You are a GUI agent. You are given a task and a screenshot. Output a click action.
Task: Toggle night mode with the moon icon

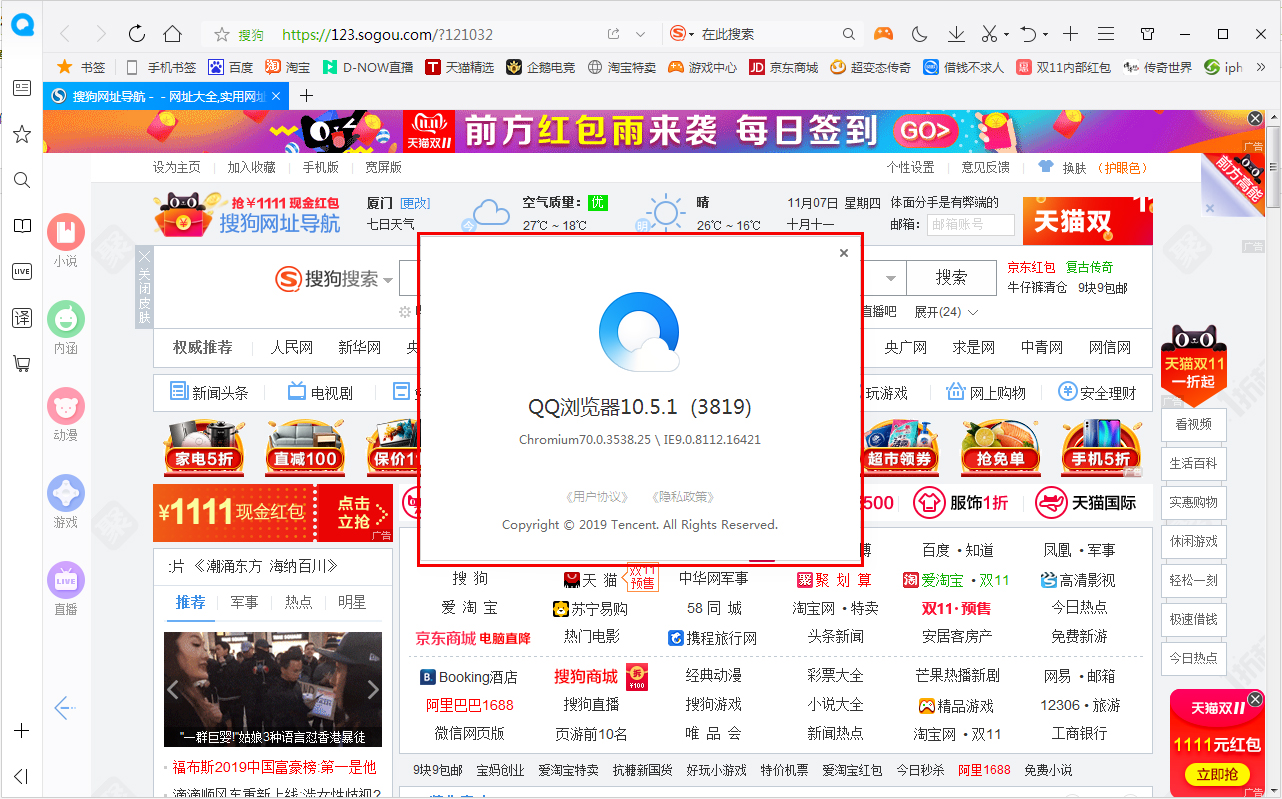(919, 33)
